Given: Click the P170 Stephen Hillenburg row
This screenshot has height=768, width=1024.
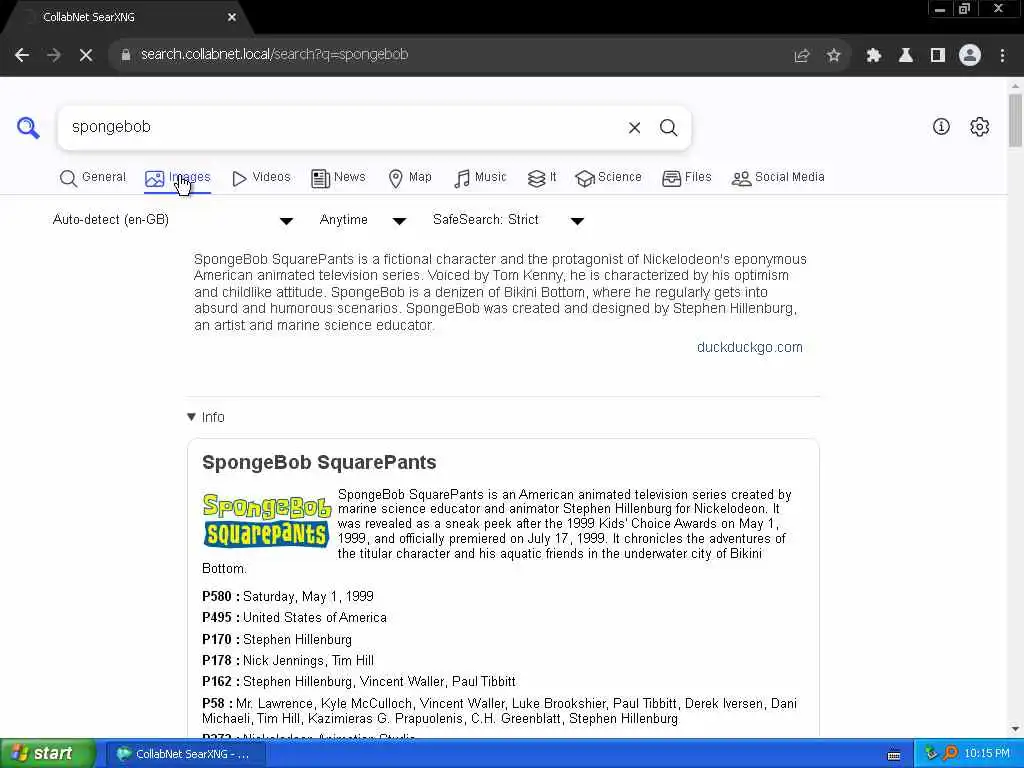Looking at the screenshot, I should 277,639.
